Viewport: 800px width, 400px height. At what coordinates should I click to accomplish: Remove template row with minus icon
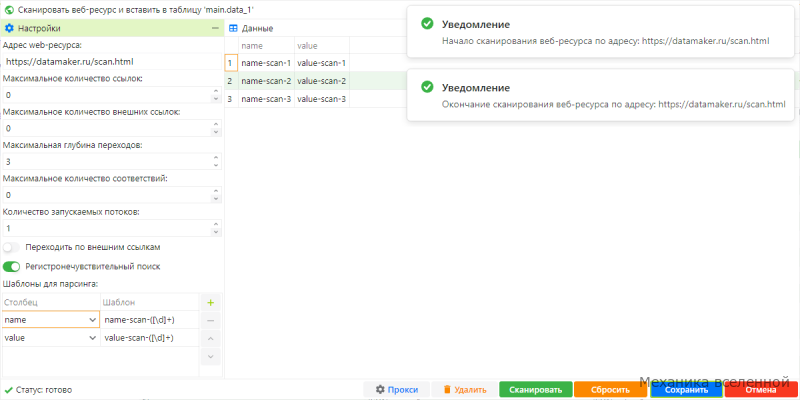(210, 320)
